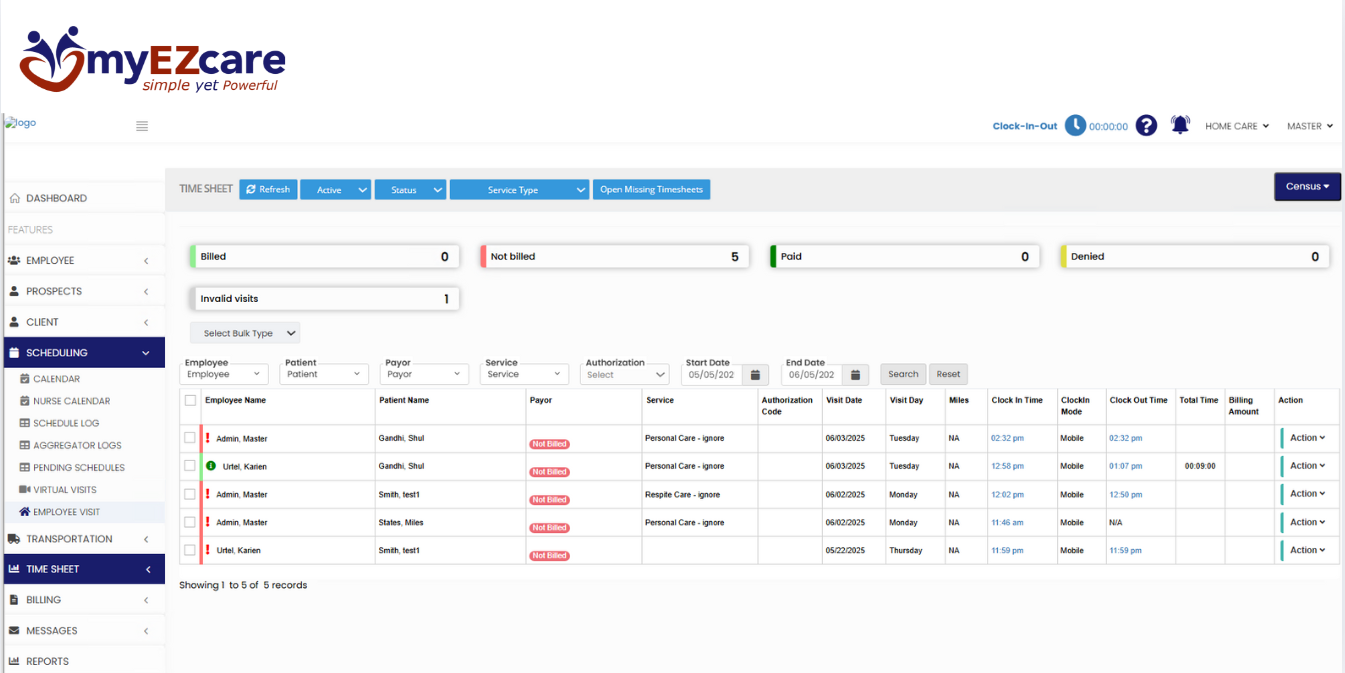The height and width of the screenshot is (673, 1345).
Task: Click the Transportation truck icon
Action: (x=14, y=539)
